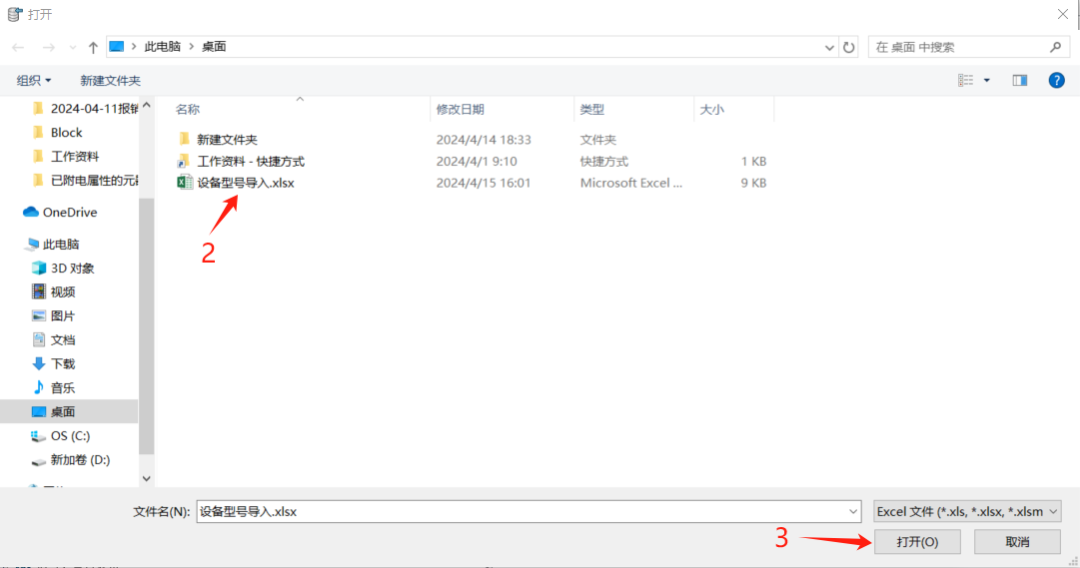Click the navigation pane scrollbar thumb

146,327
